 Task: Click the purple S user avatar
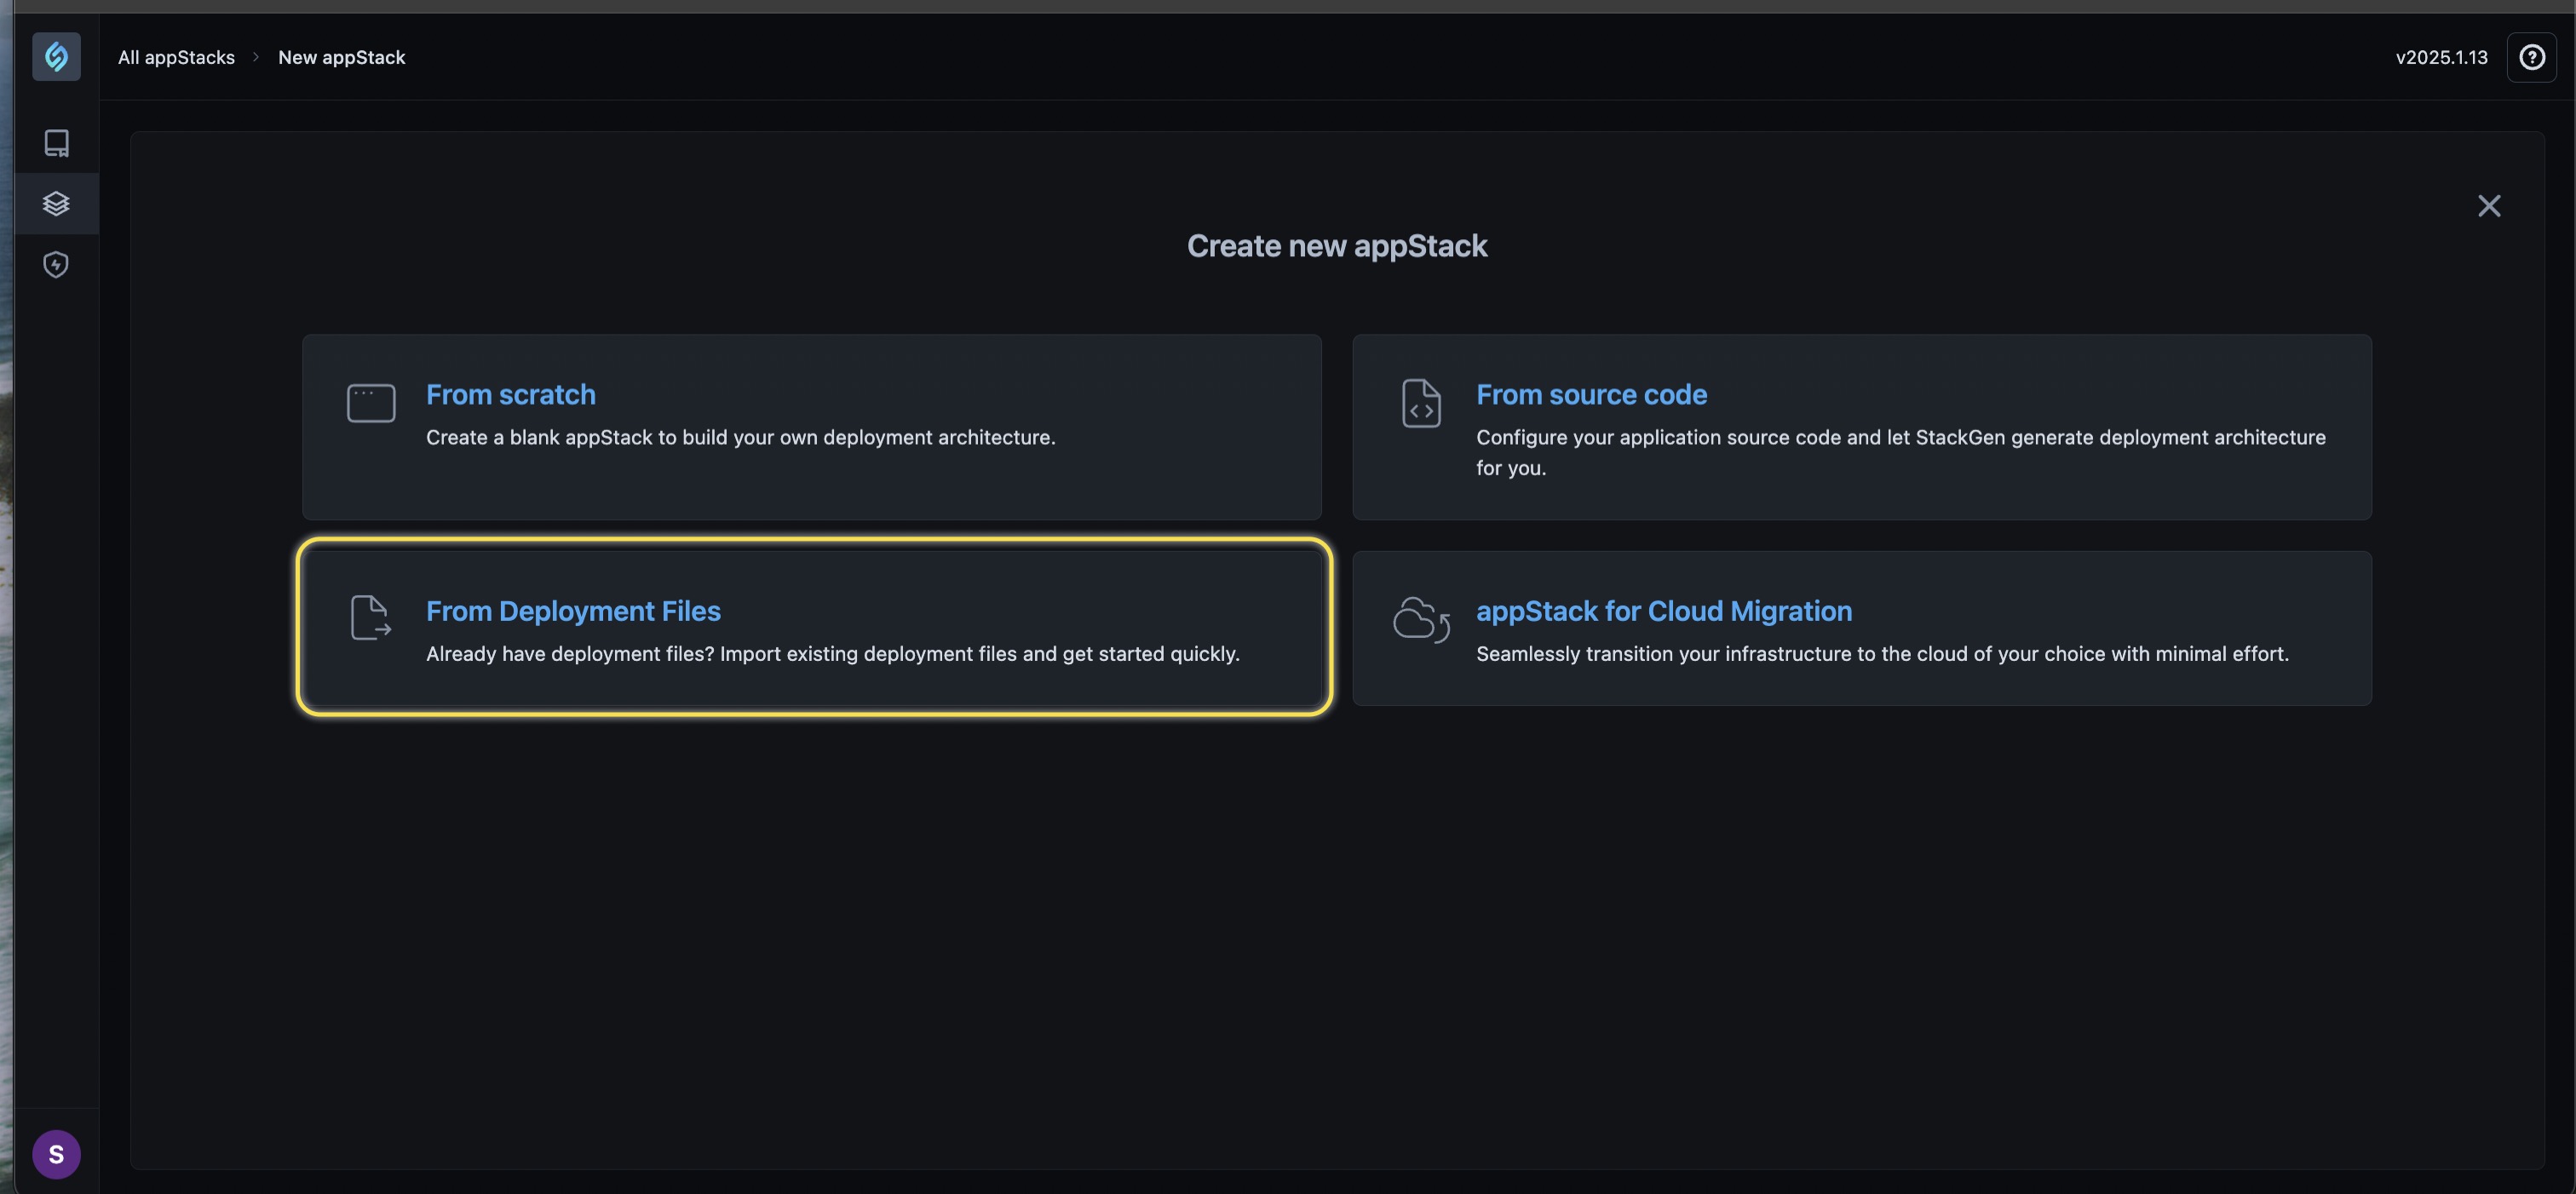(x=56, y=1154)
